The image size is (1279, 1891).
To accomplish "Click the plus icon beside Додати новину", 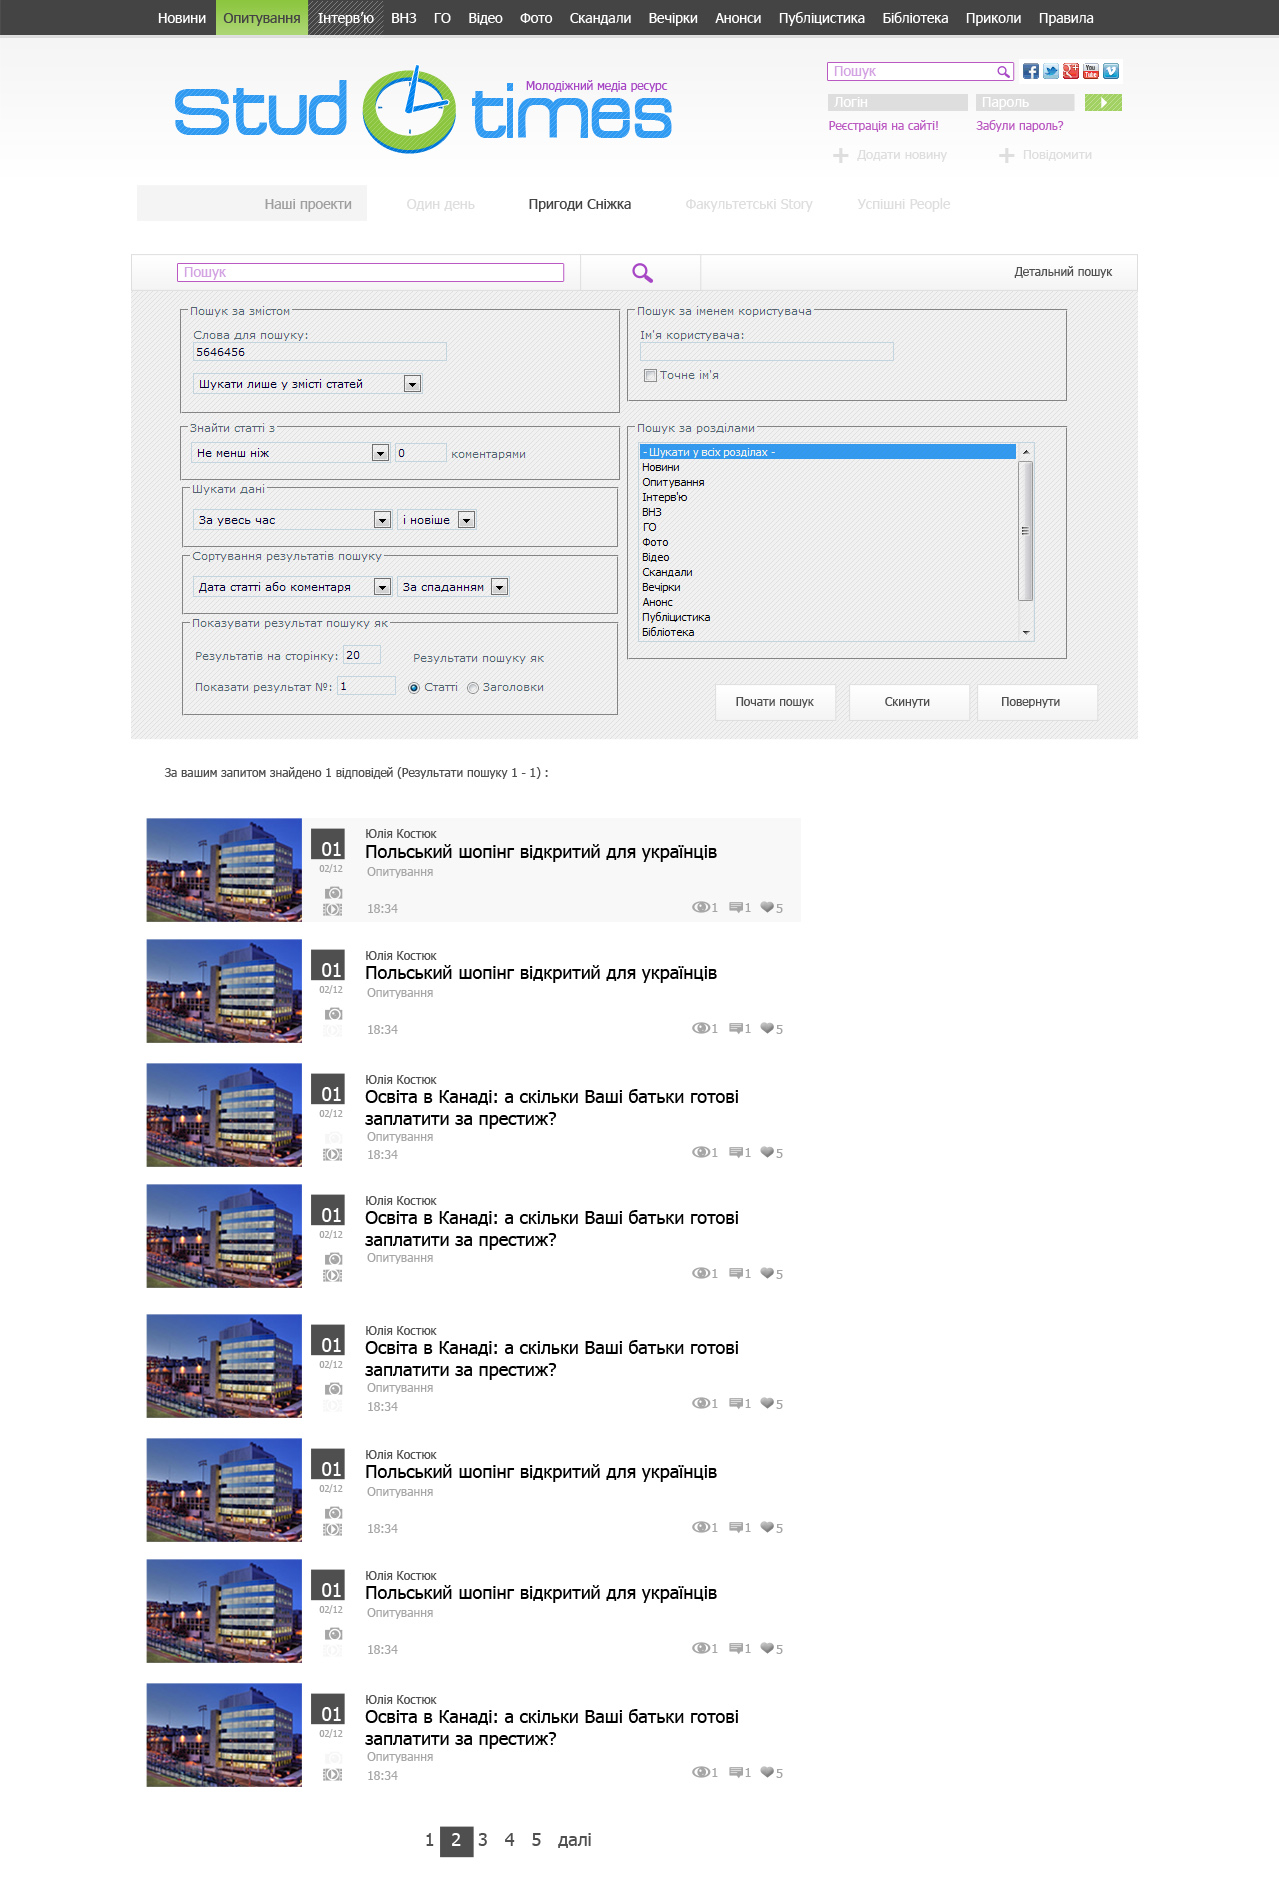I will [x=841, y=155].
